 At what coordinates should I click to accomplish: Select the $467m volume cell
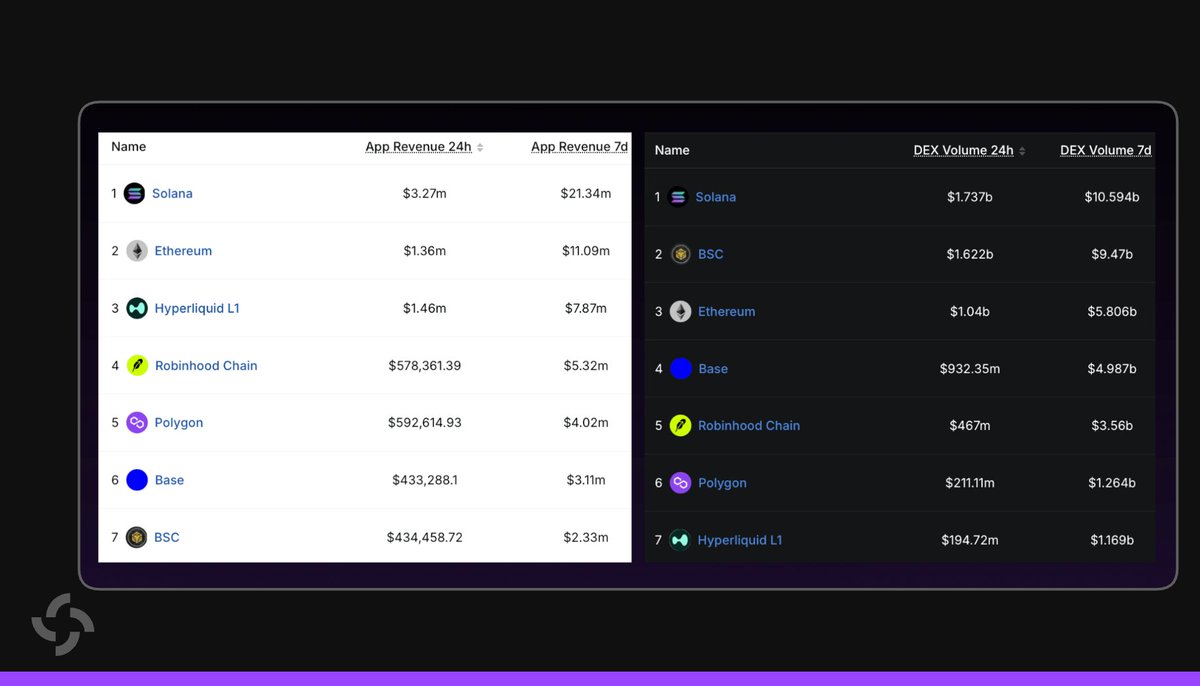click(x=970, y=425)
